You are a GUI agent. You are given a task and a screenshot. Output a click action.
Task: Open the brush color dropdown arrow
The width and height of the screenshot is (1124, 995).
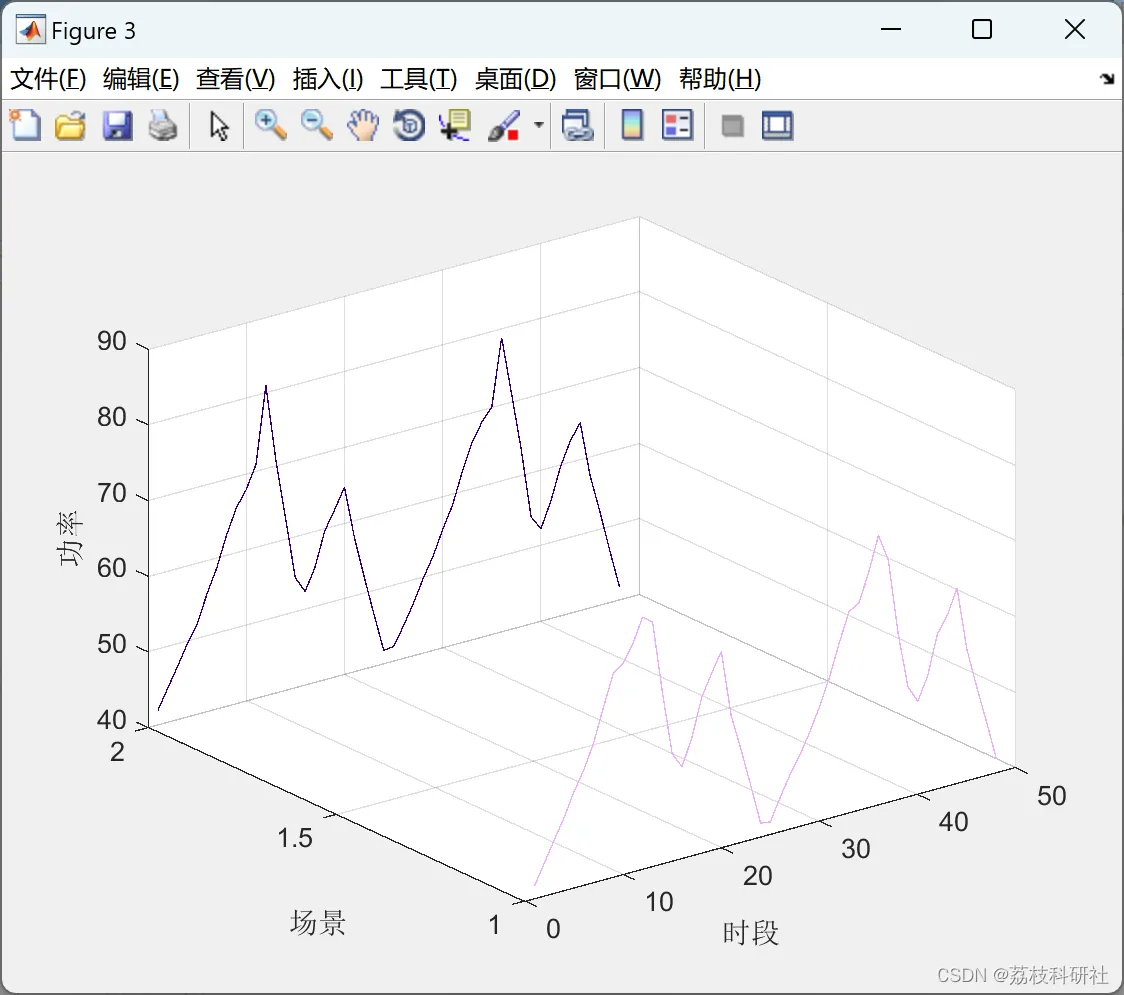click(538, 125)
